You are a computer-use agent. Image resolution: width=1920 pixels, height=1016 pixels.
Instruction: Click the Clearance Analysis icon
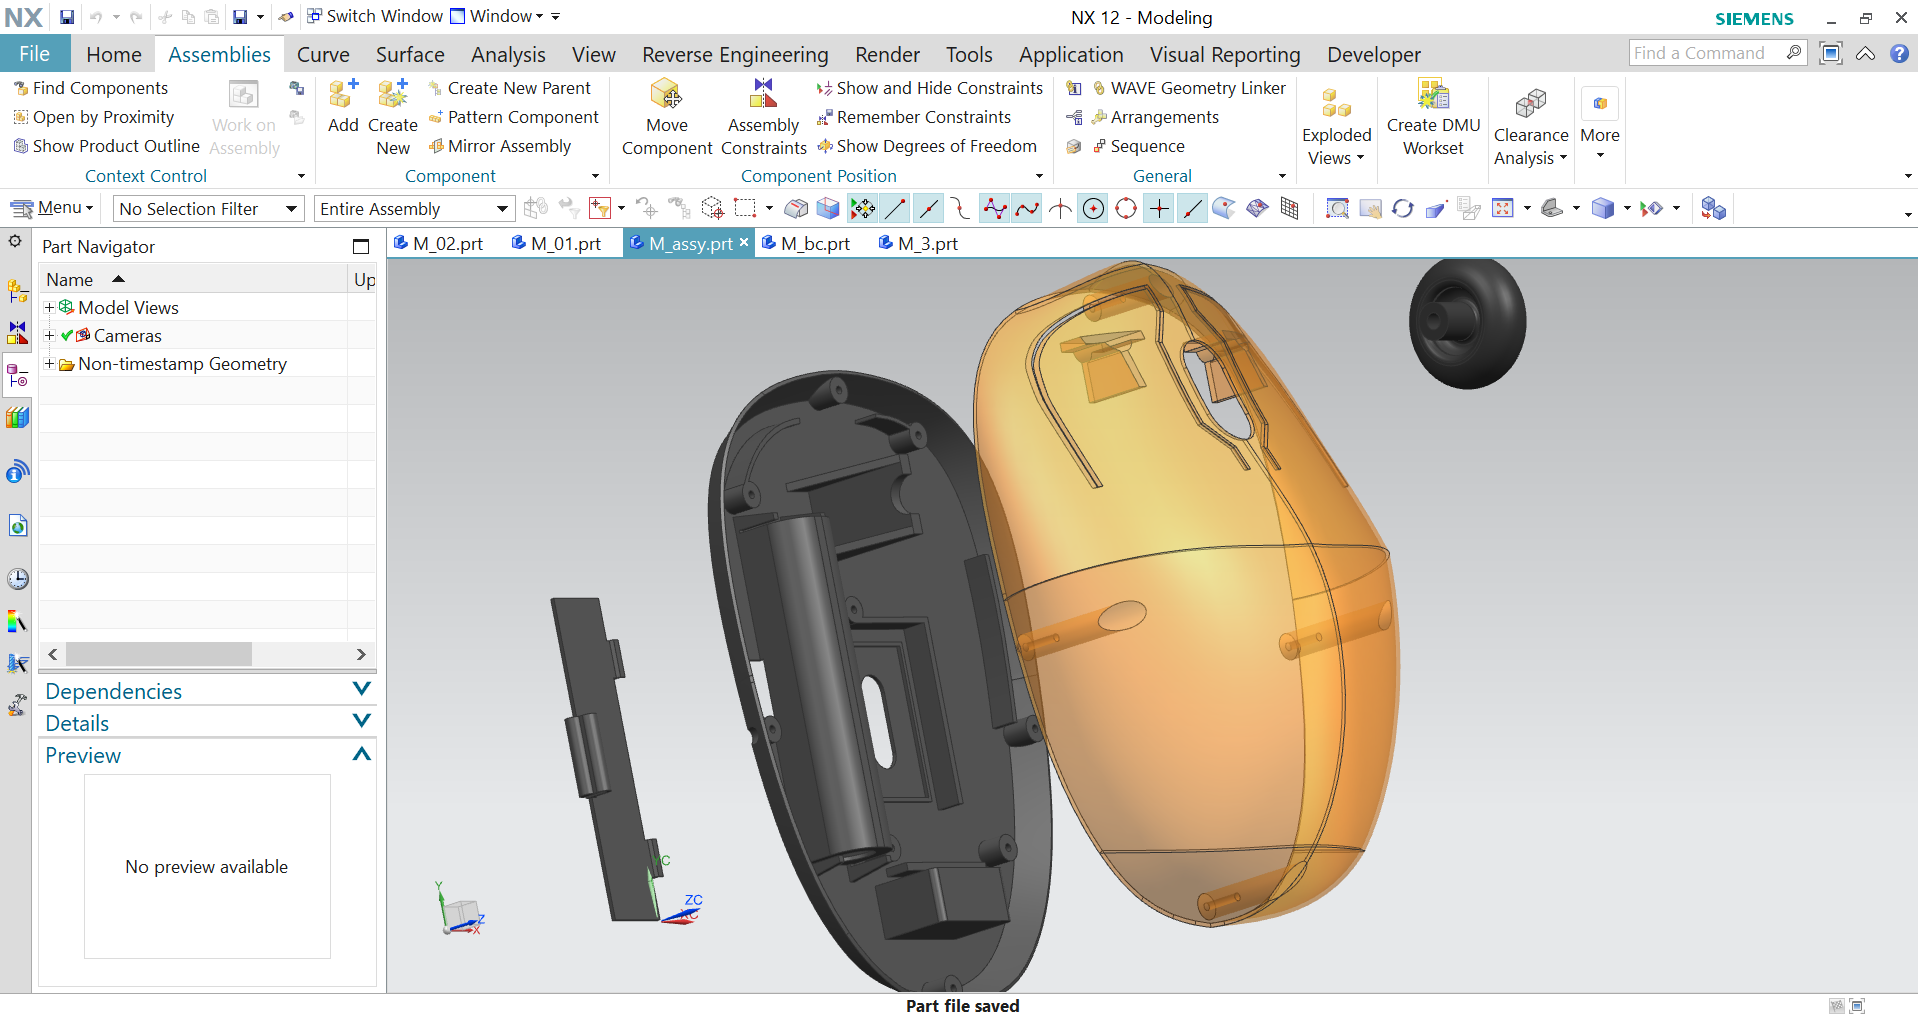tap(1530, 103)
